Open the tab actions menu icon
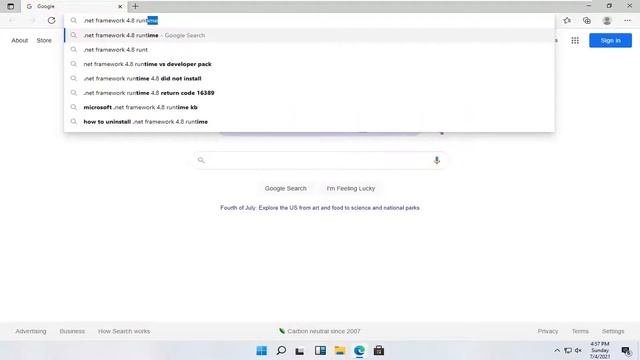This screenshot has height=360, width=640. [11, 6]
